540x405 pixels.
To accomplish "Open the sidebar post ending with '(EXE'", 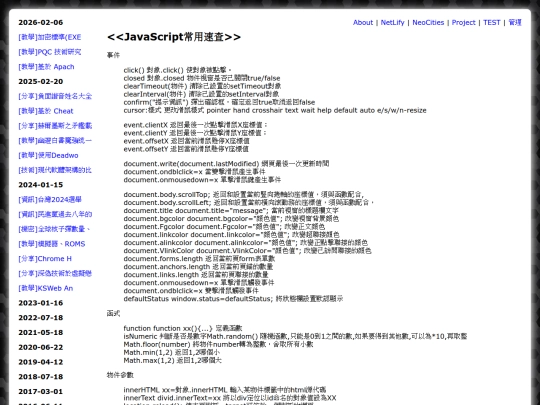I will 50,37.
